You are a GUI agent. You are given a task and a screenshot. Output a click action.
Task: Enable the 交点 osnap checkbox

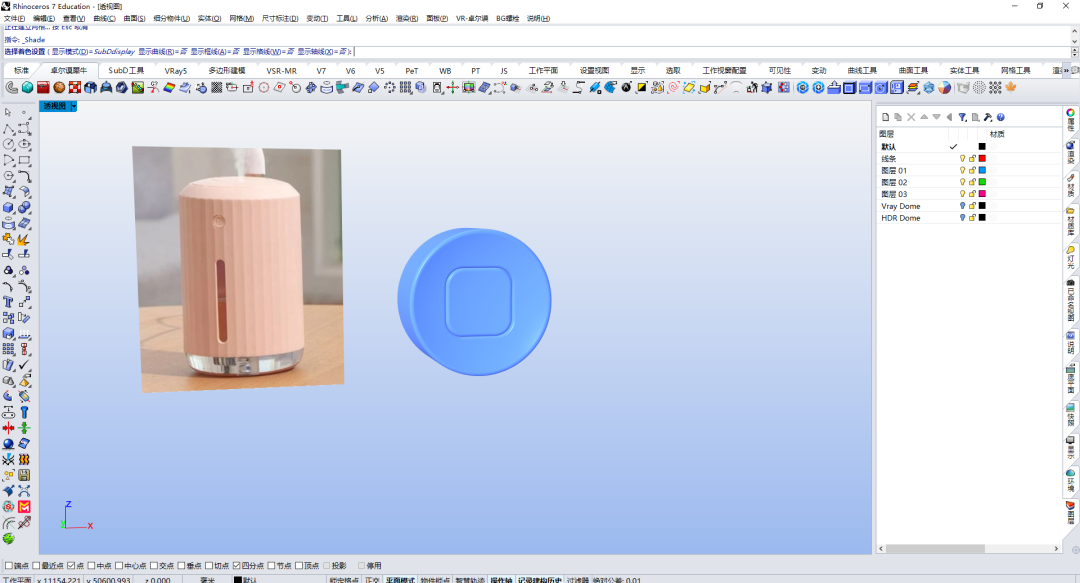(x=154, y=566)
